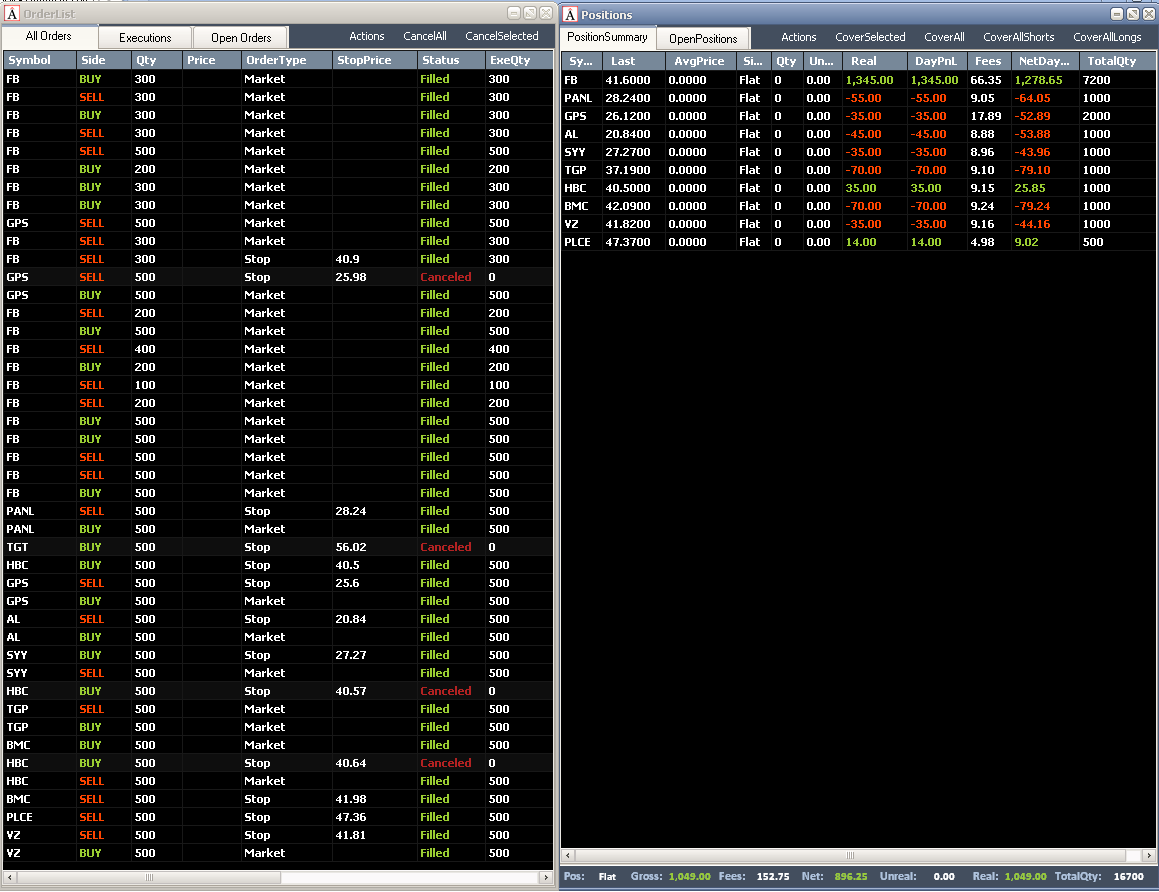The height and width of the screenshot is (892, 1159).
Task: Click the Price column header
Action: 211,60
